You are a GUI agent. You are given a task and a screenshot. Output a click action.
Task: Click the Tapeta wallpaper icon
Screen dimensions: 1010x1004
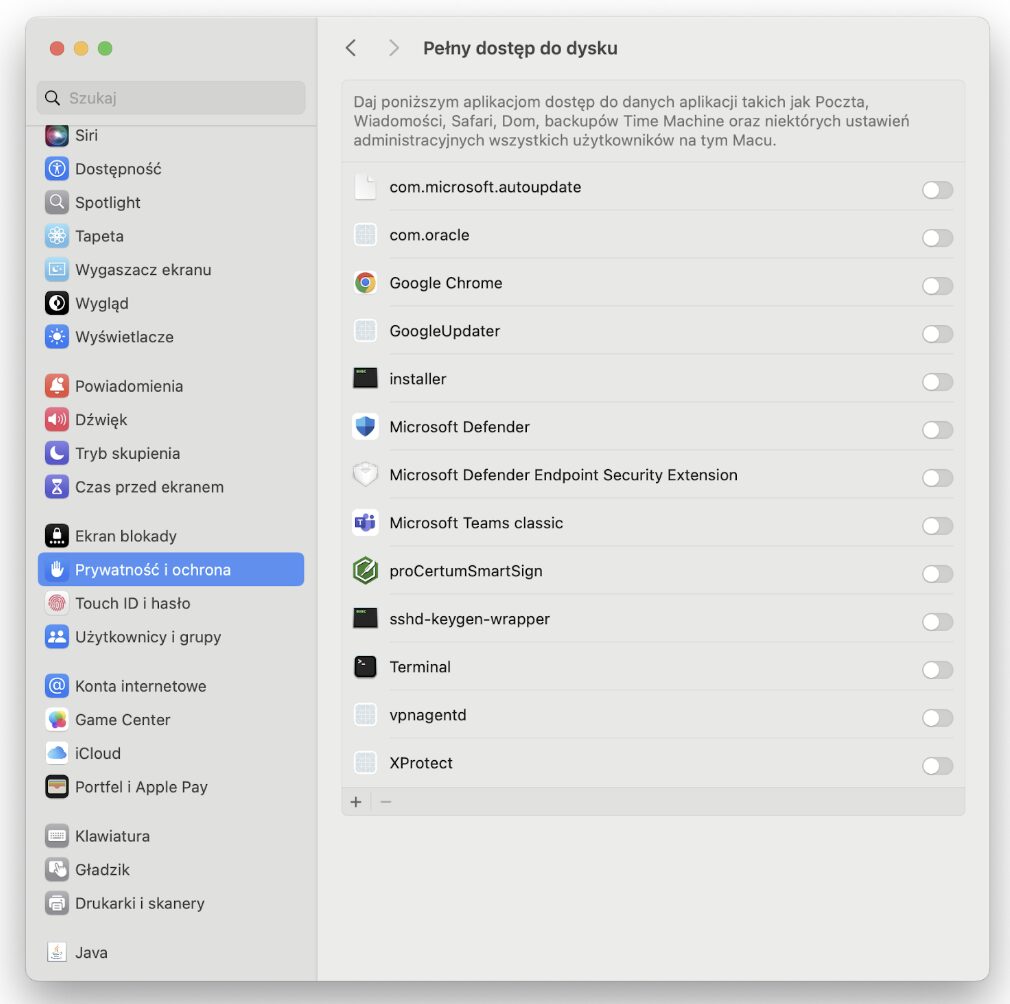57,236
